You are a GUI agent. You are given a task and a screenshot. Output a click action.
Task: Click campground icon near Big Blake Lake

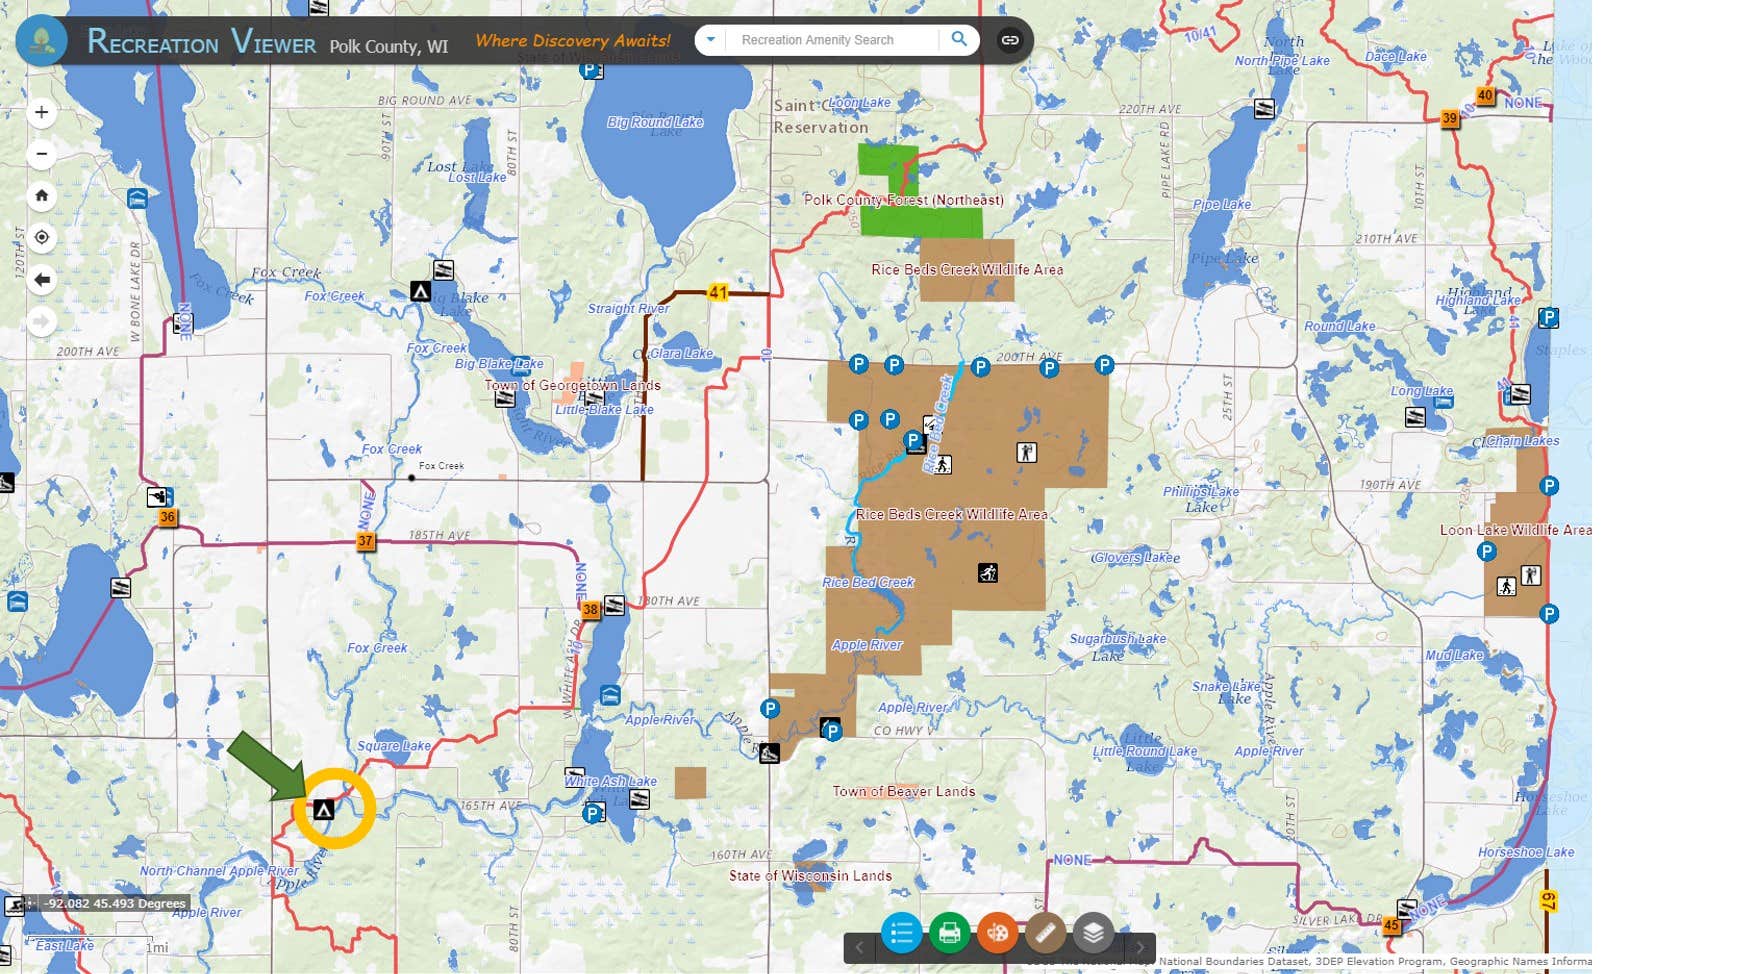421,291
